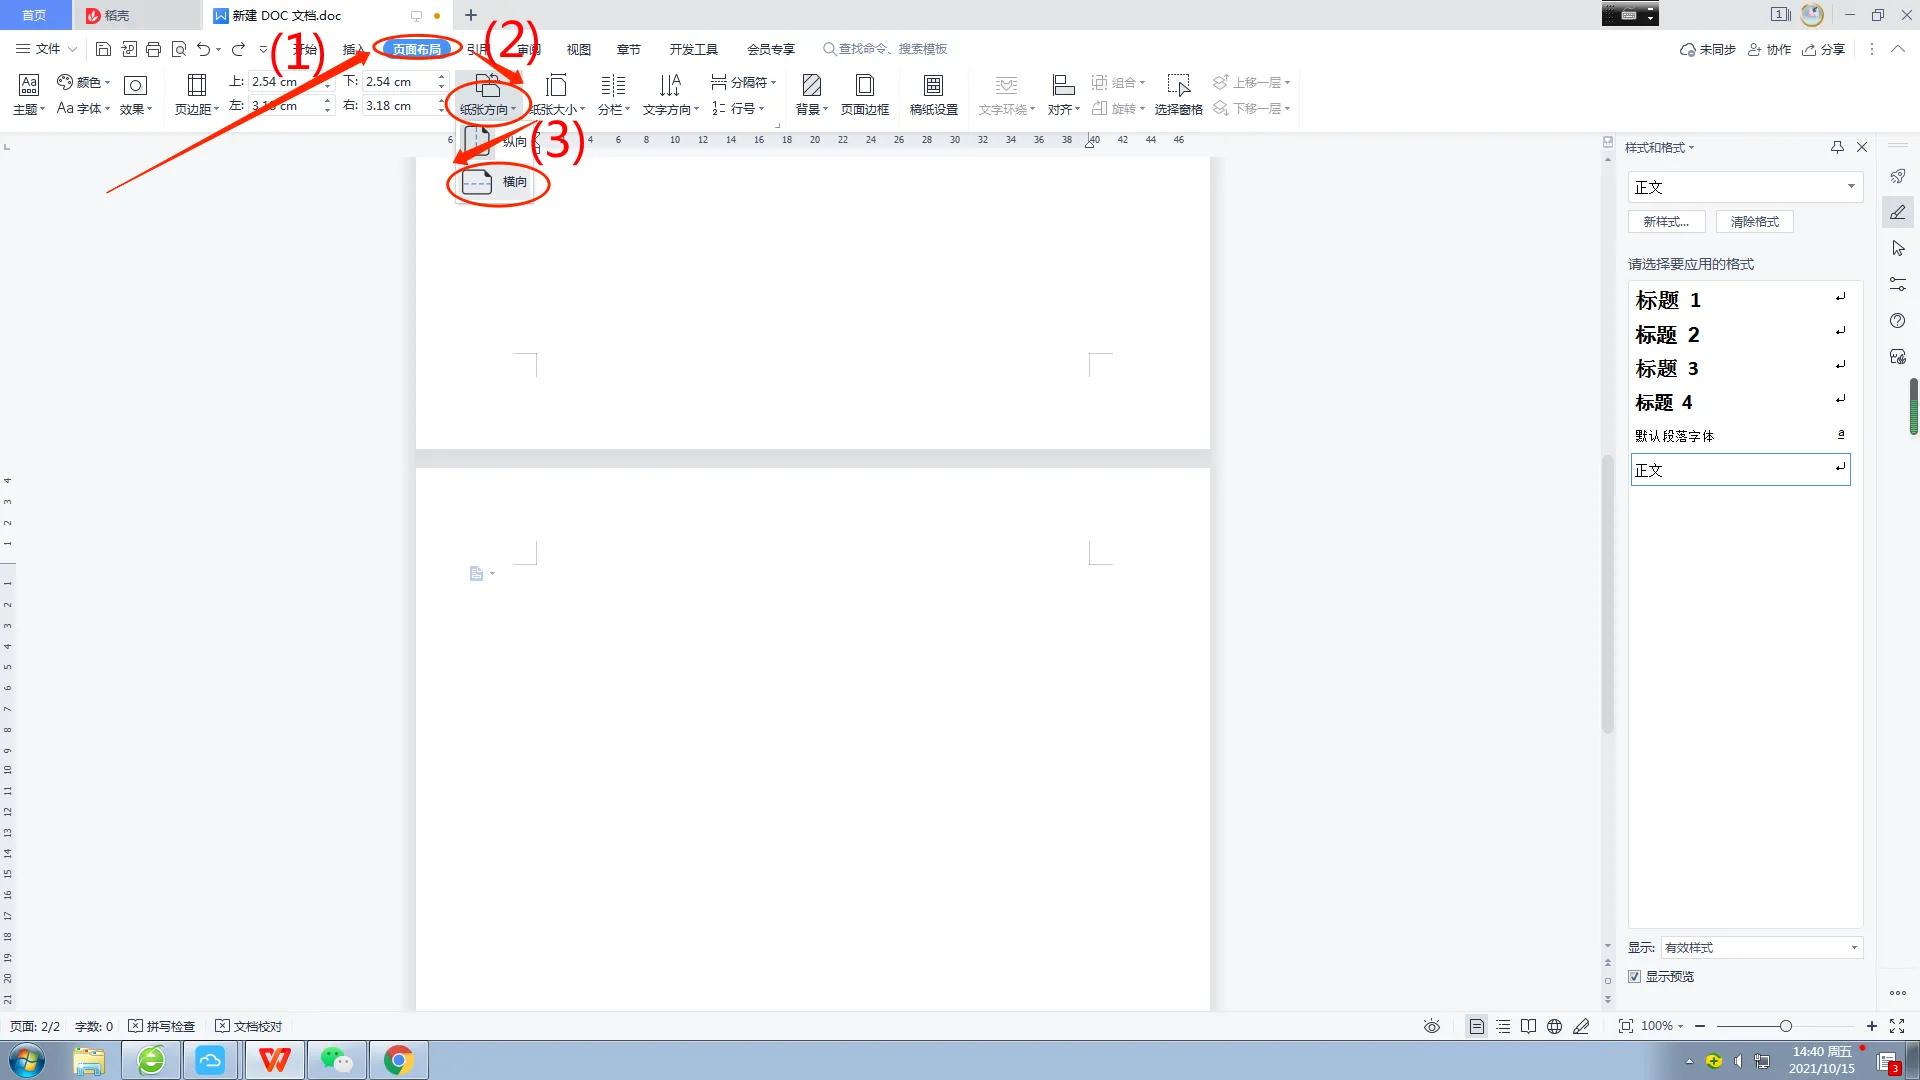Toggle page layout view in status bar
The image size is (1920, 1080).
1477,1026
